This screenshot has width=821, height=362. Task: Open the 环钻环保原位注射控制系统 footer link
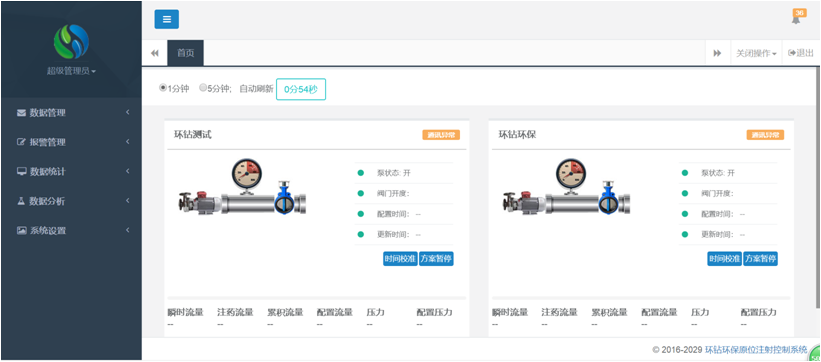click(x=757, y=350)
